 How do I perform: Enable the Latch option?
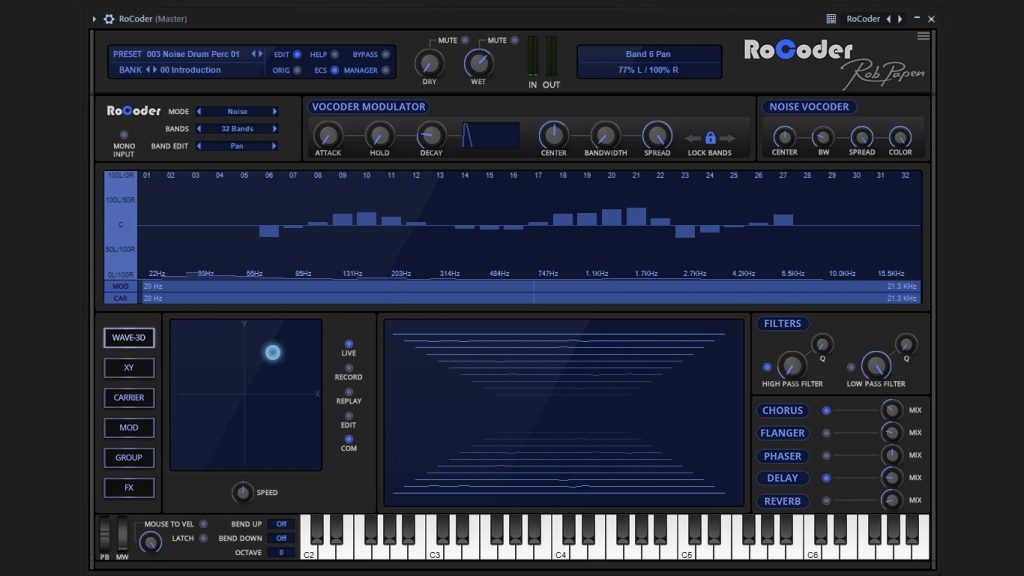tap(203, 538)
